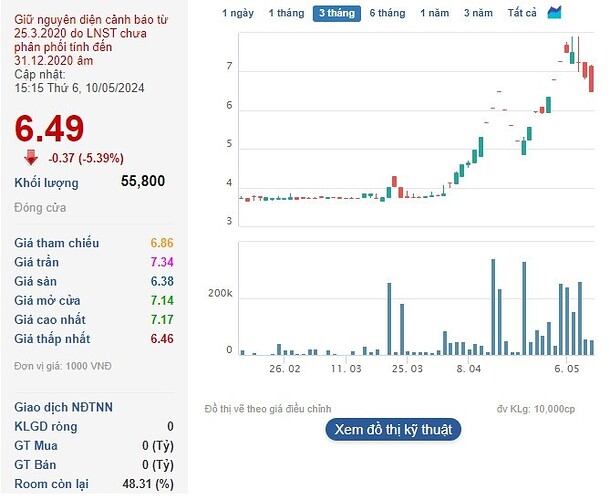Image resolution: width=610 pixels, height=500 pixels.
Task: Click the floor price 6.38
Action: (162, 281)
